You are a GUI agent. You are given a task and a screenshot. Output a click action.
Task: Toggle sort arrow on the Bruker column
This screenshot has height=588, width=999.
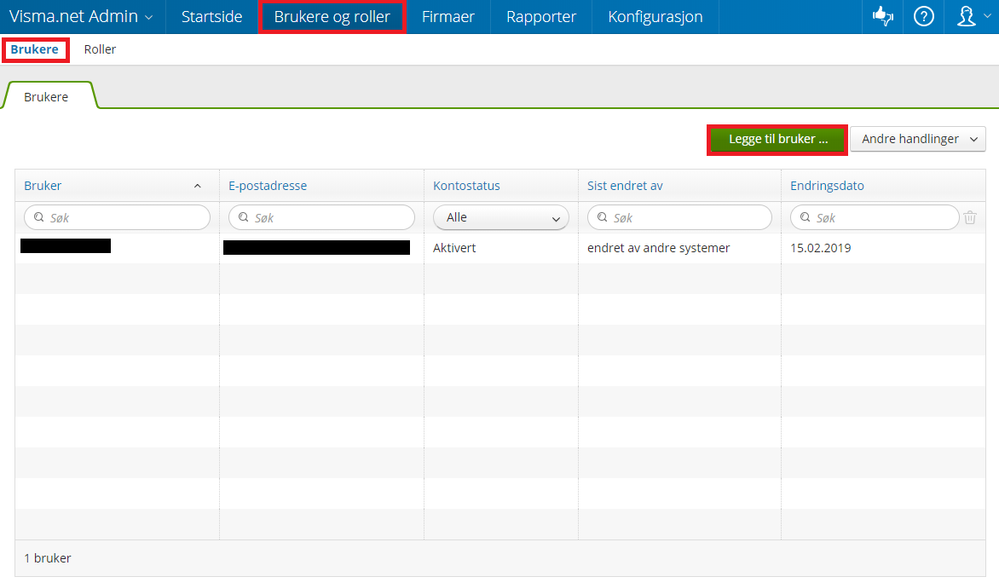tap(198, 186)
